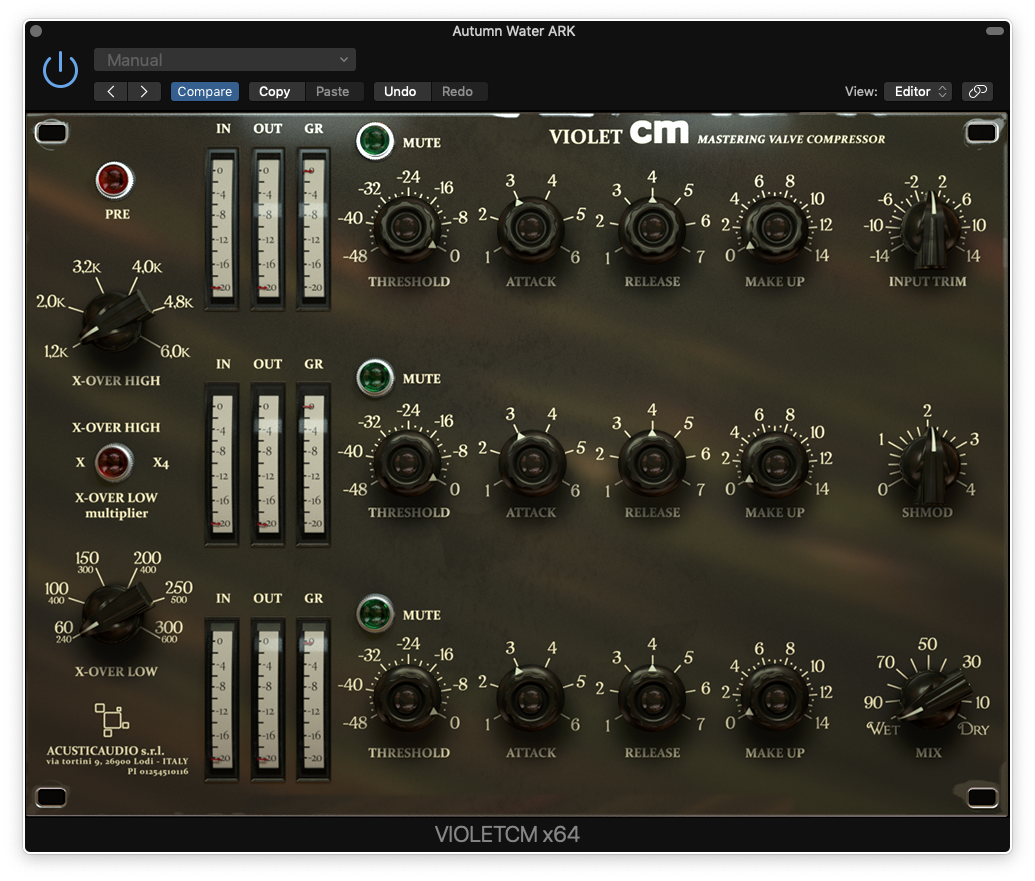Click the window collapse pill button

(995, 31)
